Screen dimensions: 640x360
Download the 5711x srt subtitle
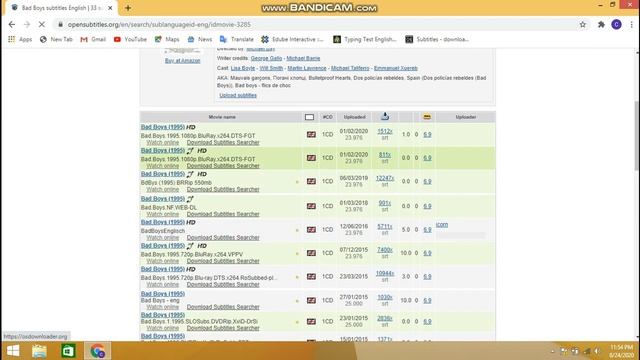(x=385, y=227)
